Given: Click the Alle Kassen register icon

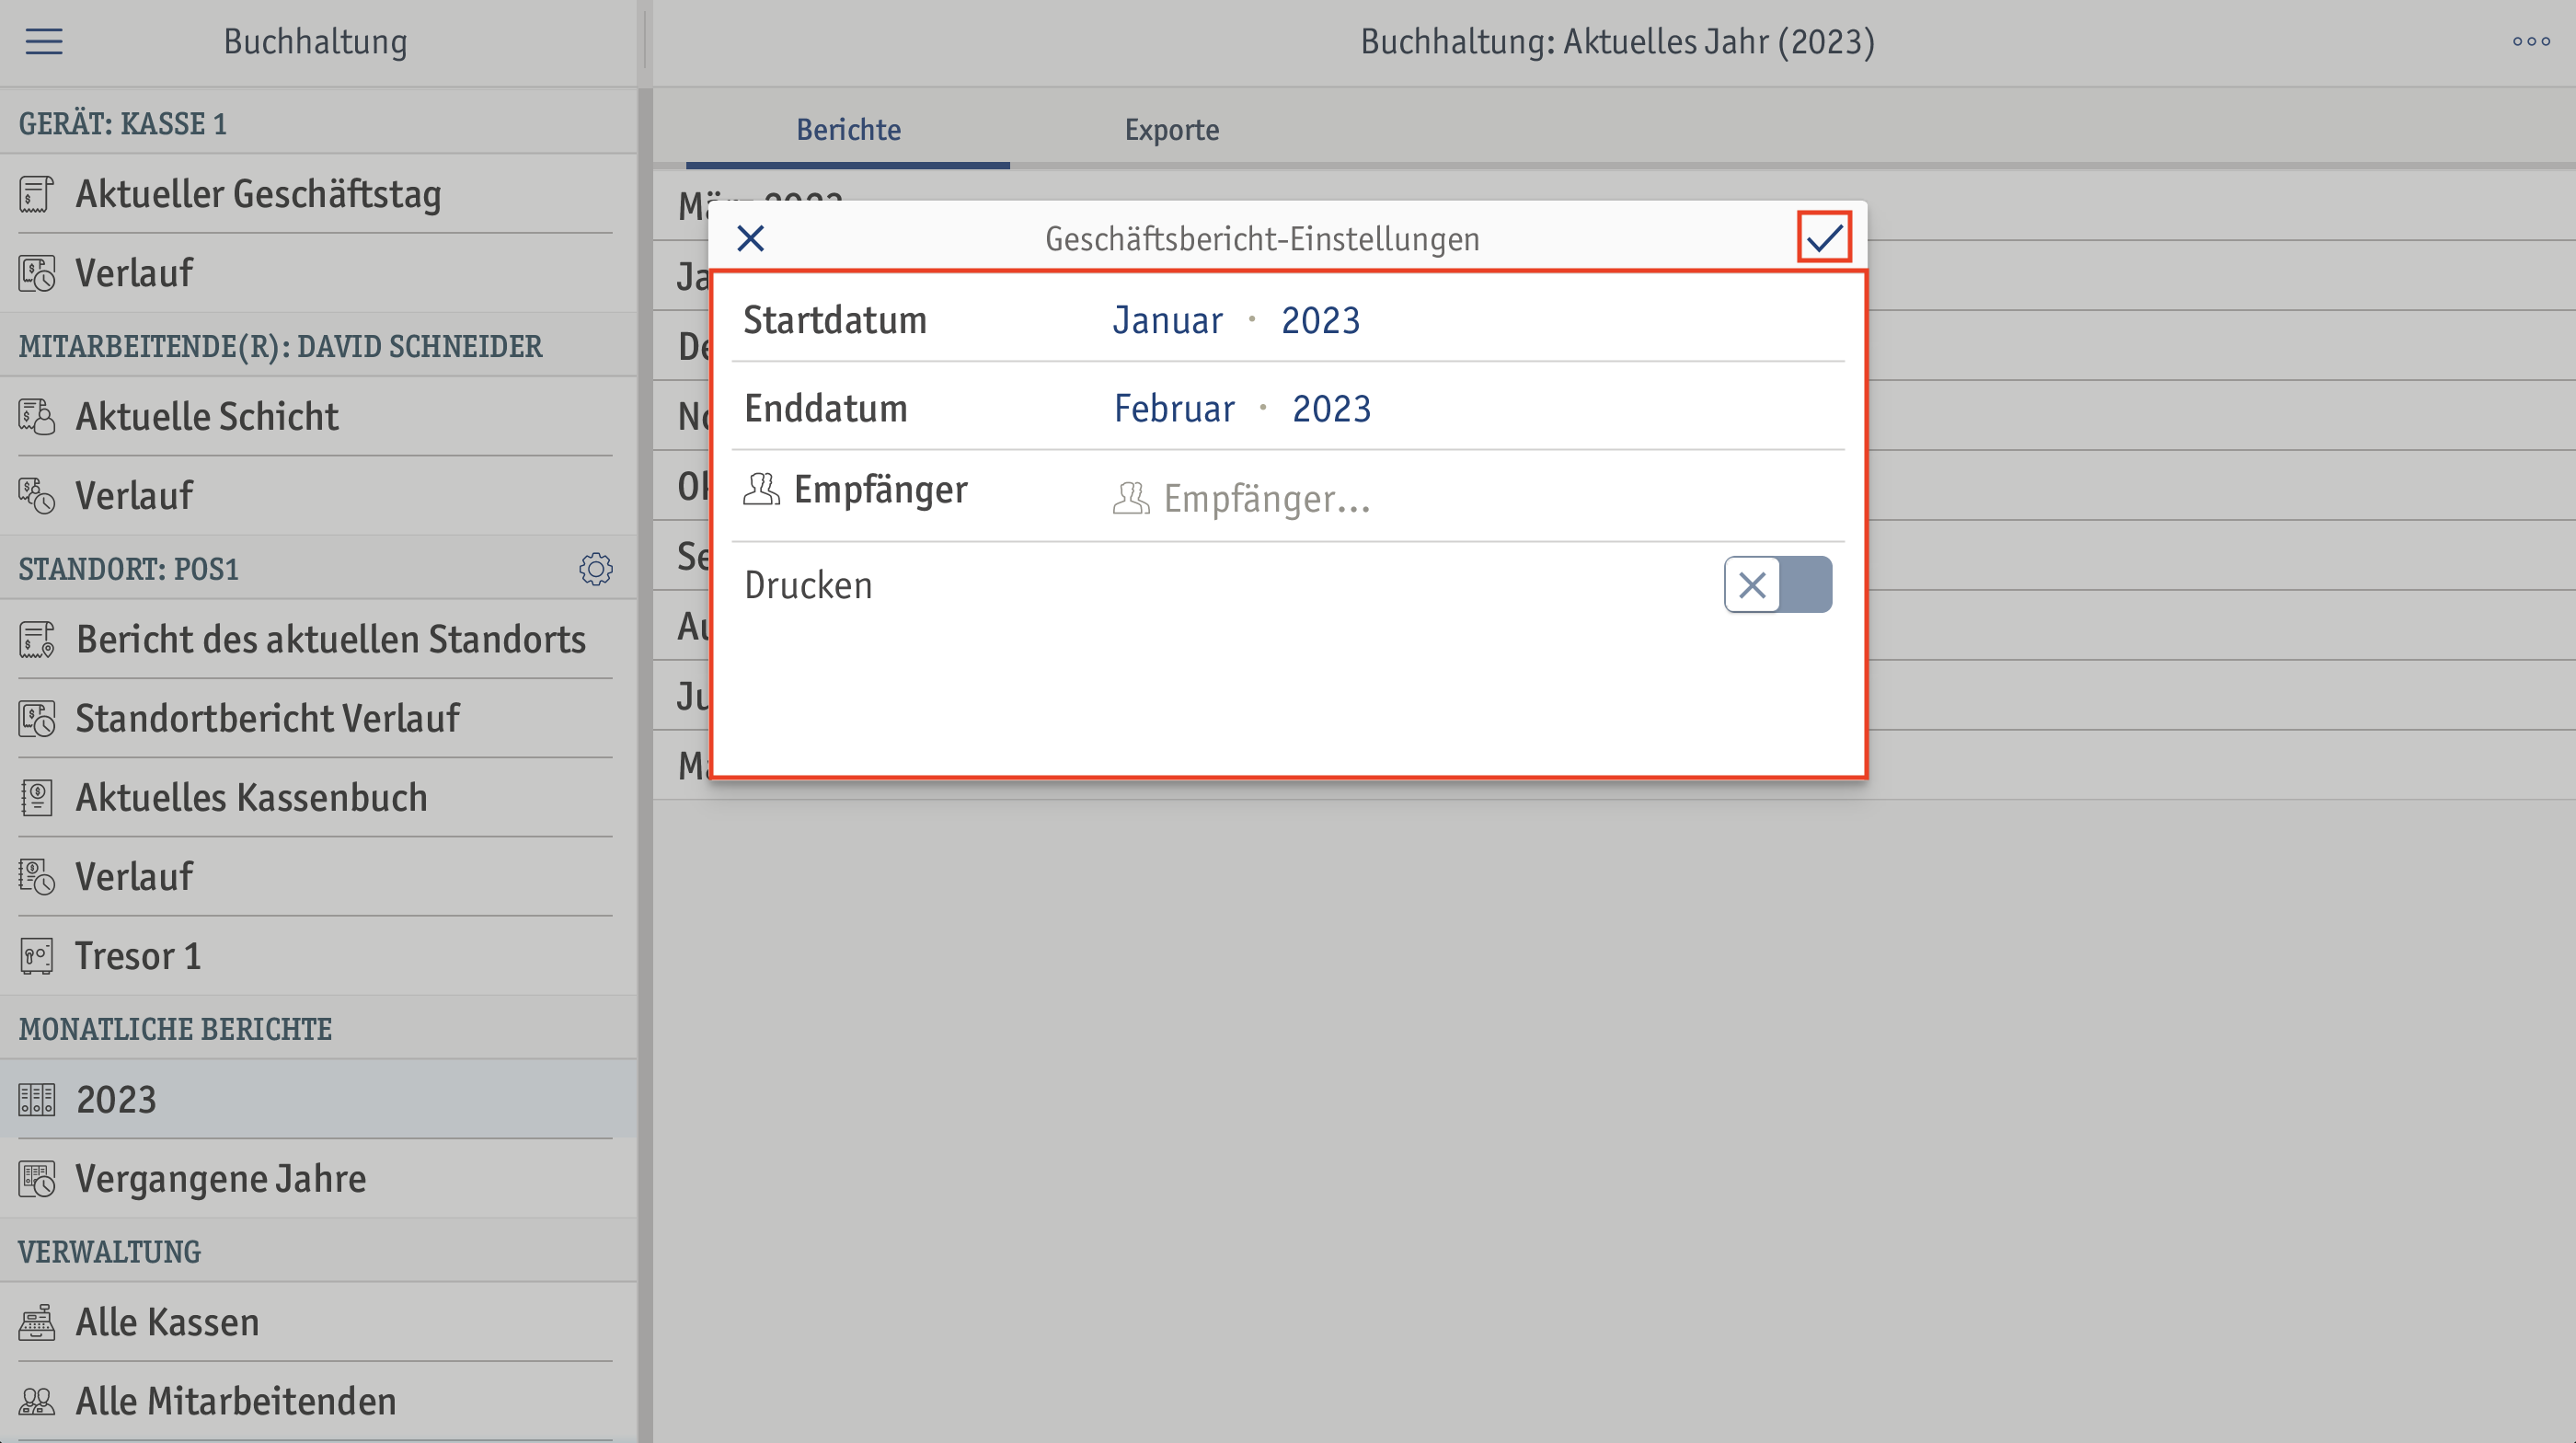Looking at the screenshot, I should tap(37, 1322).
